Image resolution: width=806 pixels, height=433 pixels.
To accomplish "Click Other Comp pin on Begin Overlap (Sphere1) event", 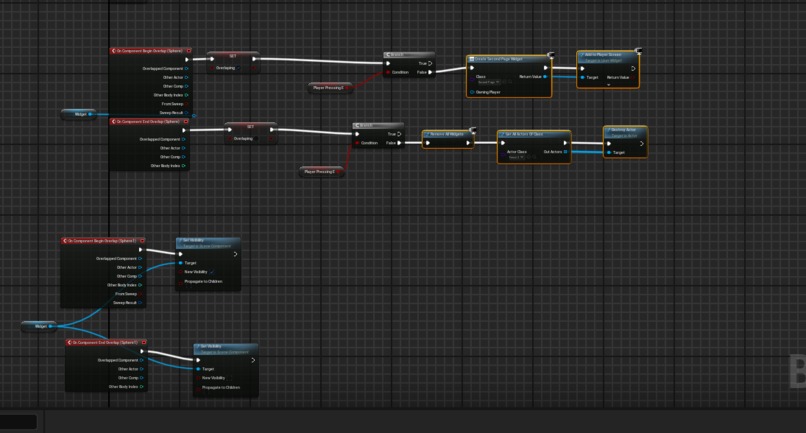I will tap(140, 276).
